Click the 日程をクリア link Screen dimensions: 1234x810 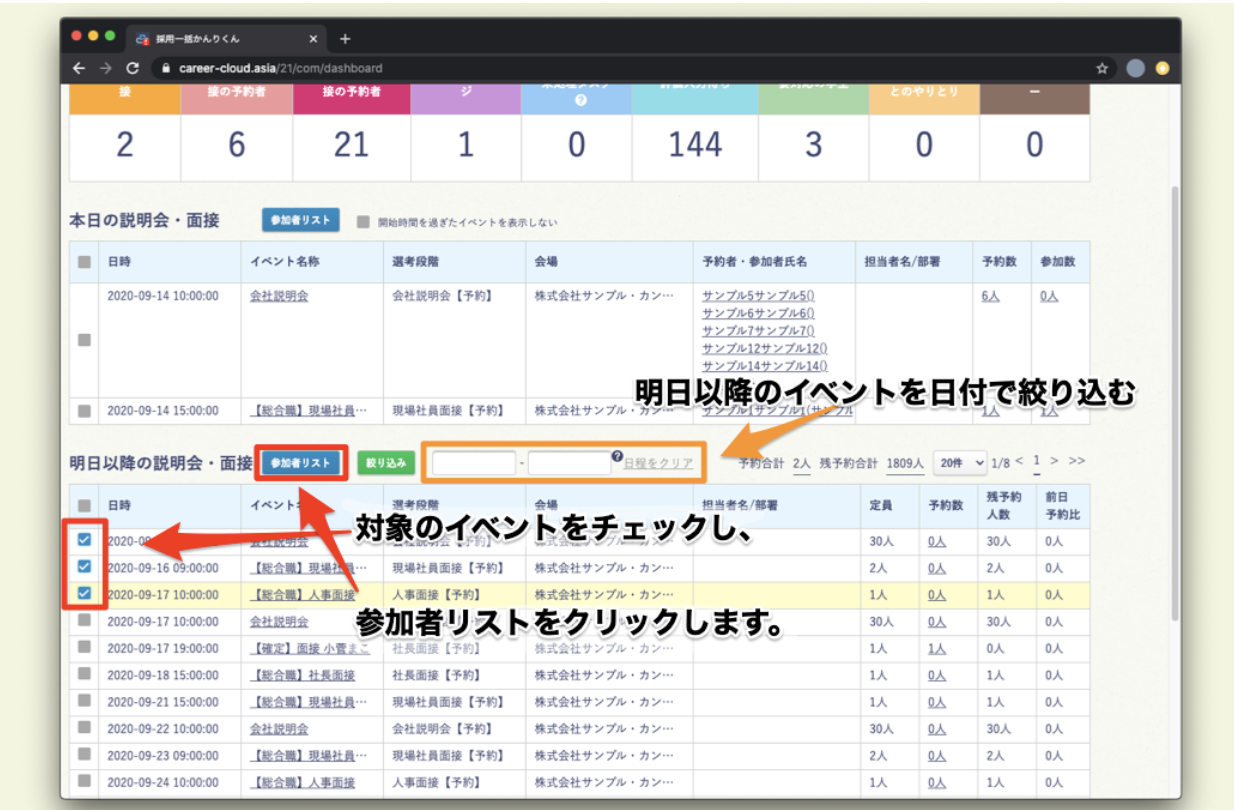[658, 463]
